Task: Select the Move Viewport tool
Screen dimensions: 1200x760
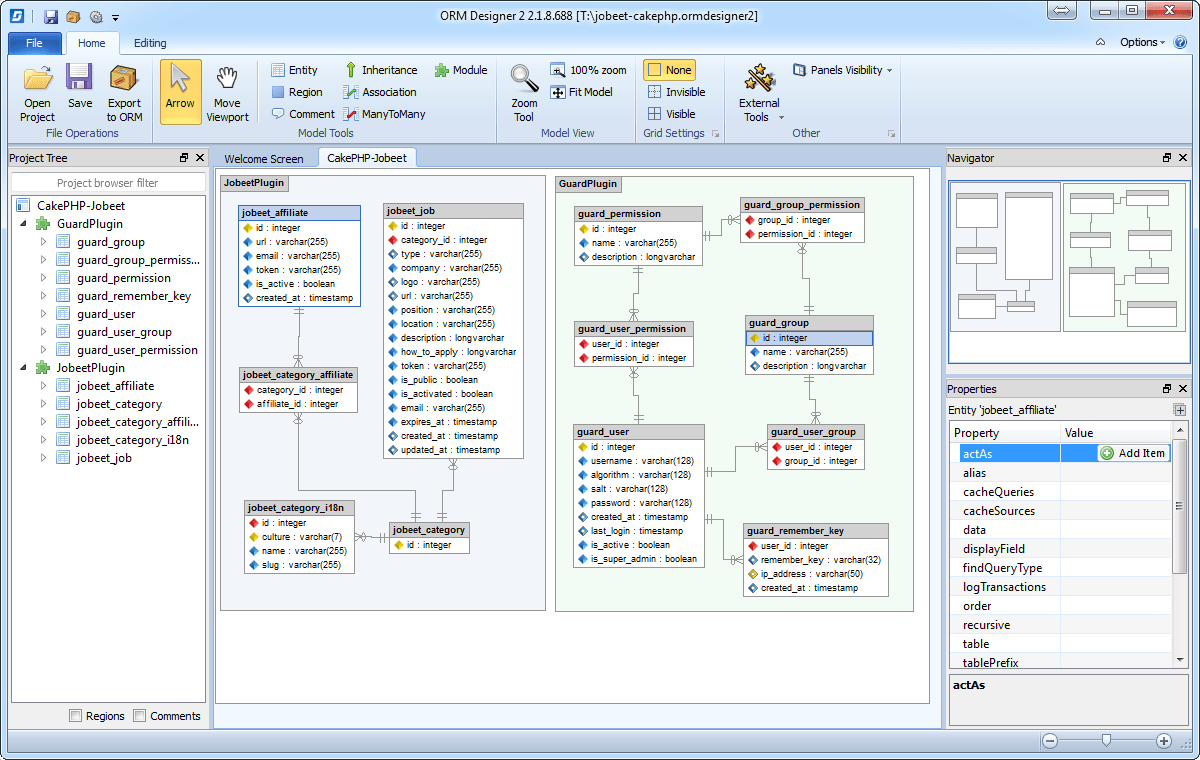Action: pyautogui.click(x=227, y=92)
